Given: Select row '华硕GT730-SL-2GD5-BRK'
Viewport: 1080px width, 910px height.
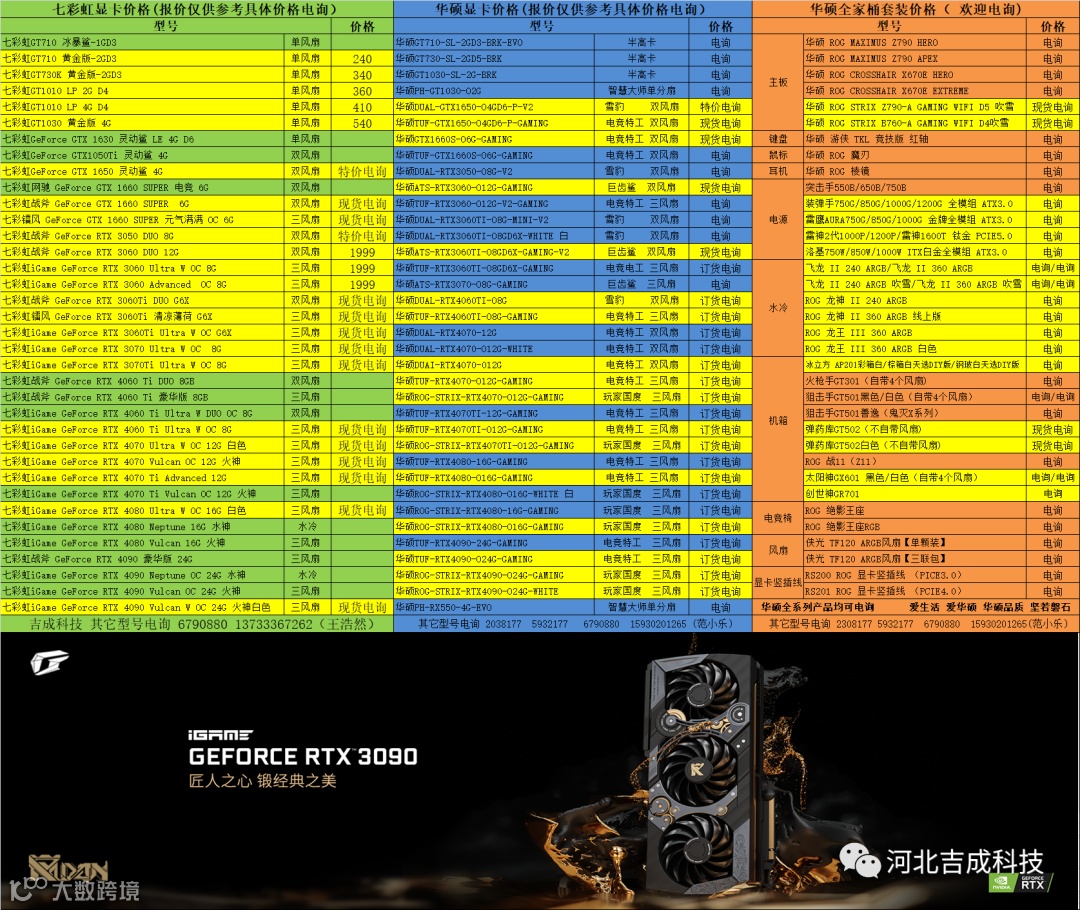Looking at the screenshot, I should coord(572,59).
